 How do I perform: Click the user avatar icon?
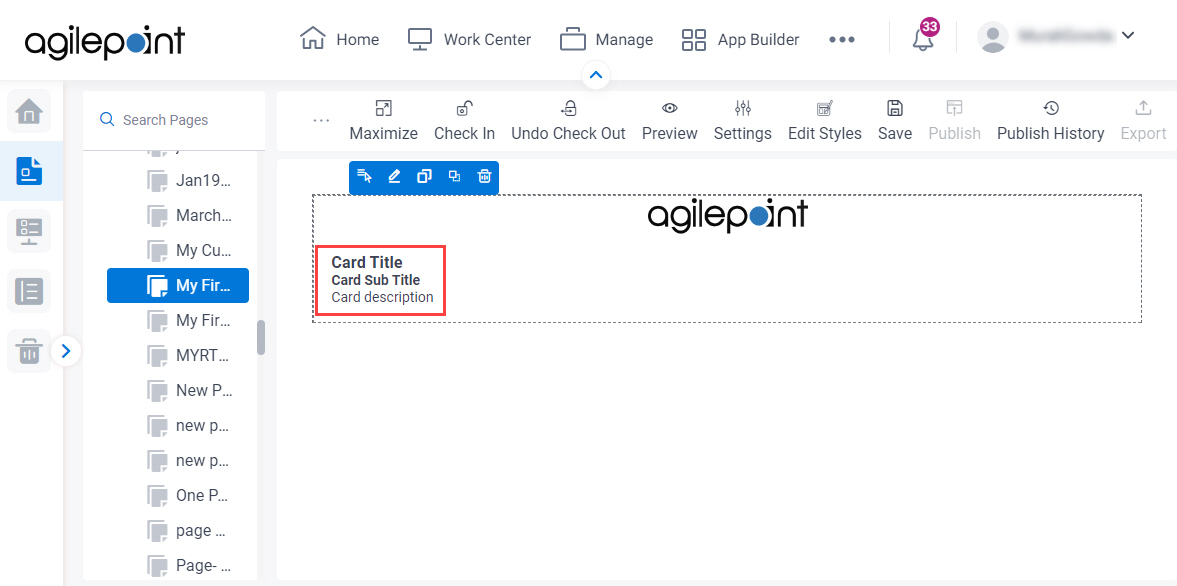[993, 38]
